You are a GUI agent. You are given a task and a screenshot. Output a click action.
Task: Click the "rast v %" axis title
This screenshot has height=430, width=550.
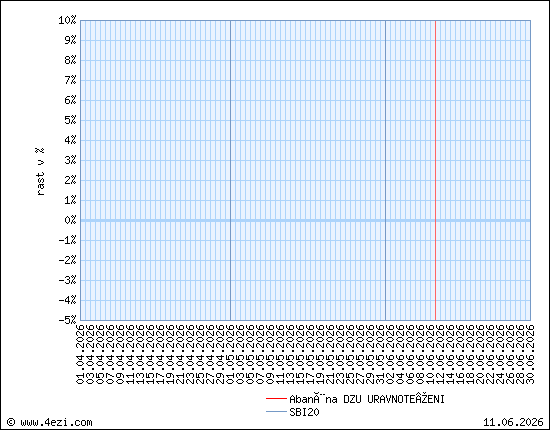(40, 171)
